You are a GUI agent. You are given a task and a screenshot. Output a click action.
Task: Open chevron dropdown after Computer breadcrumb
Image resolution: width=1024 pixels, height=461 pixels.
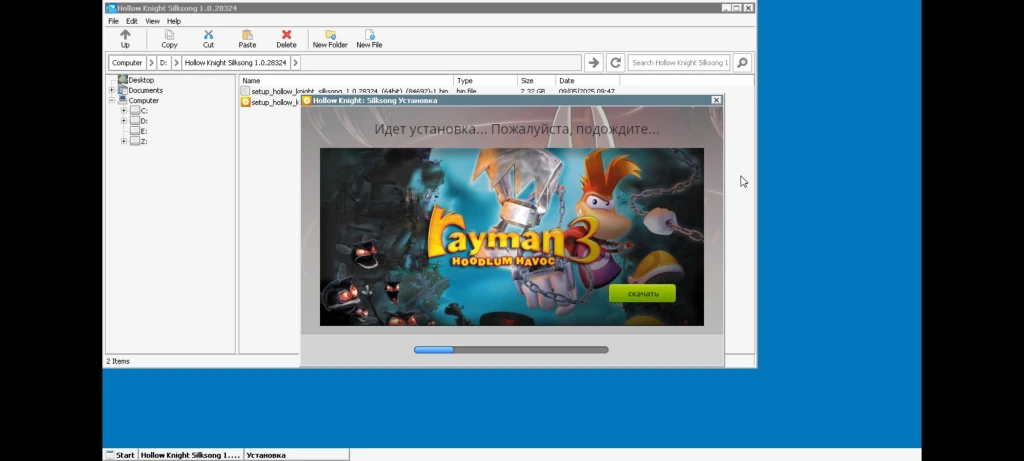(152, 63)
